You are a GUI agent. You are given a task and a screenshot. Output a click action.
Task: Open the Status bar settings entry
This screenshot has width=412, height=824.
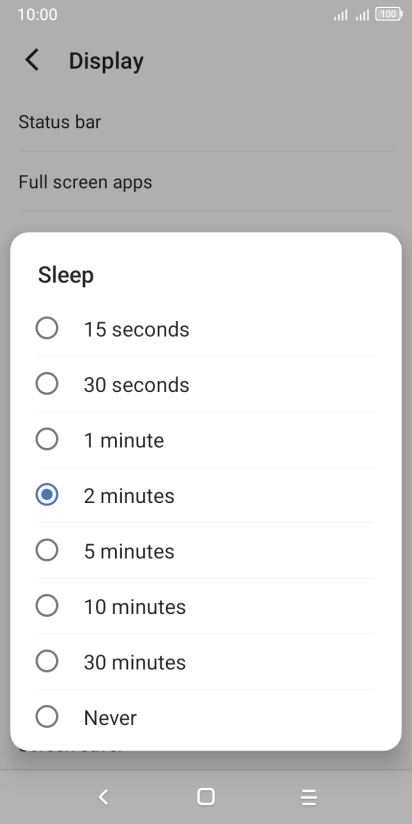[x=205, y=122]
